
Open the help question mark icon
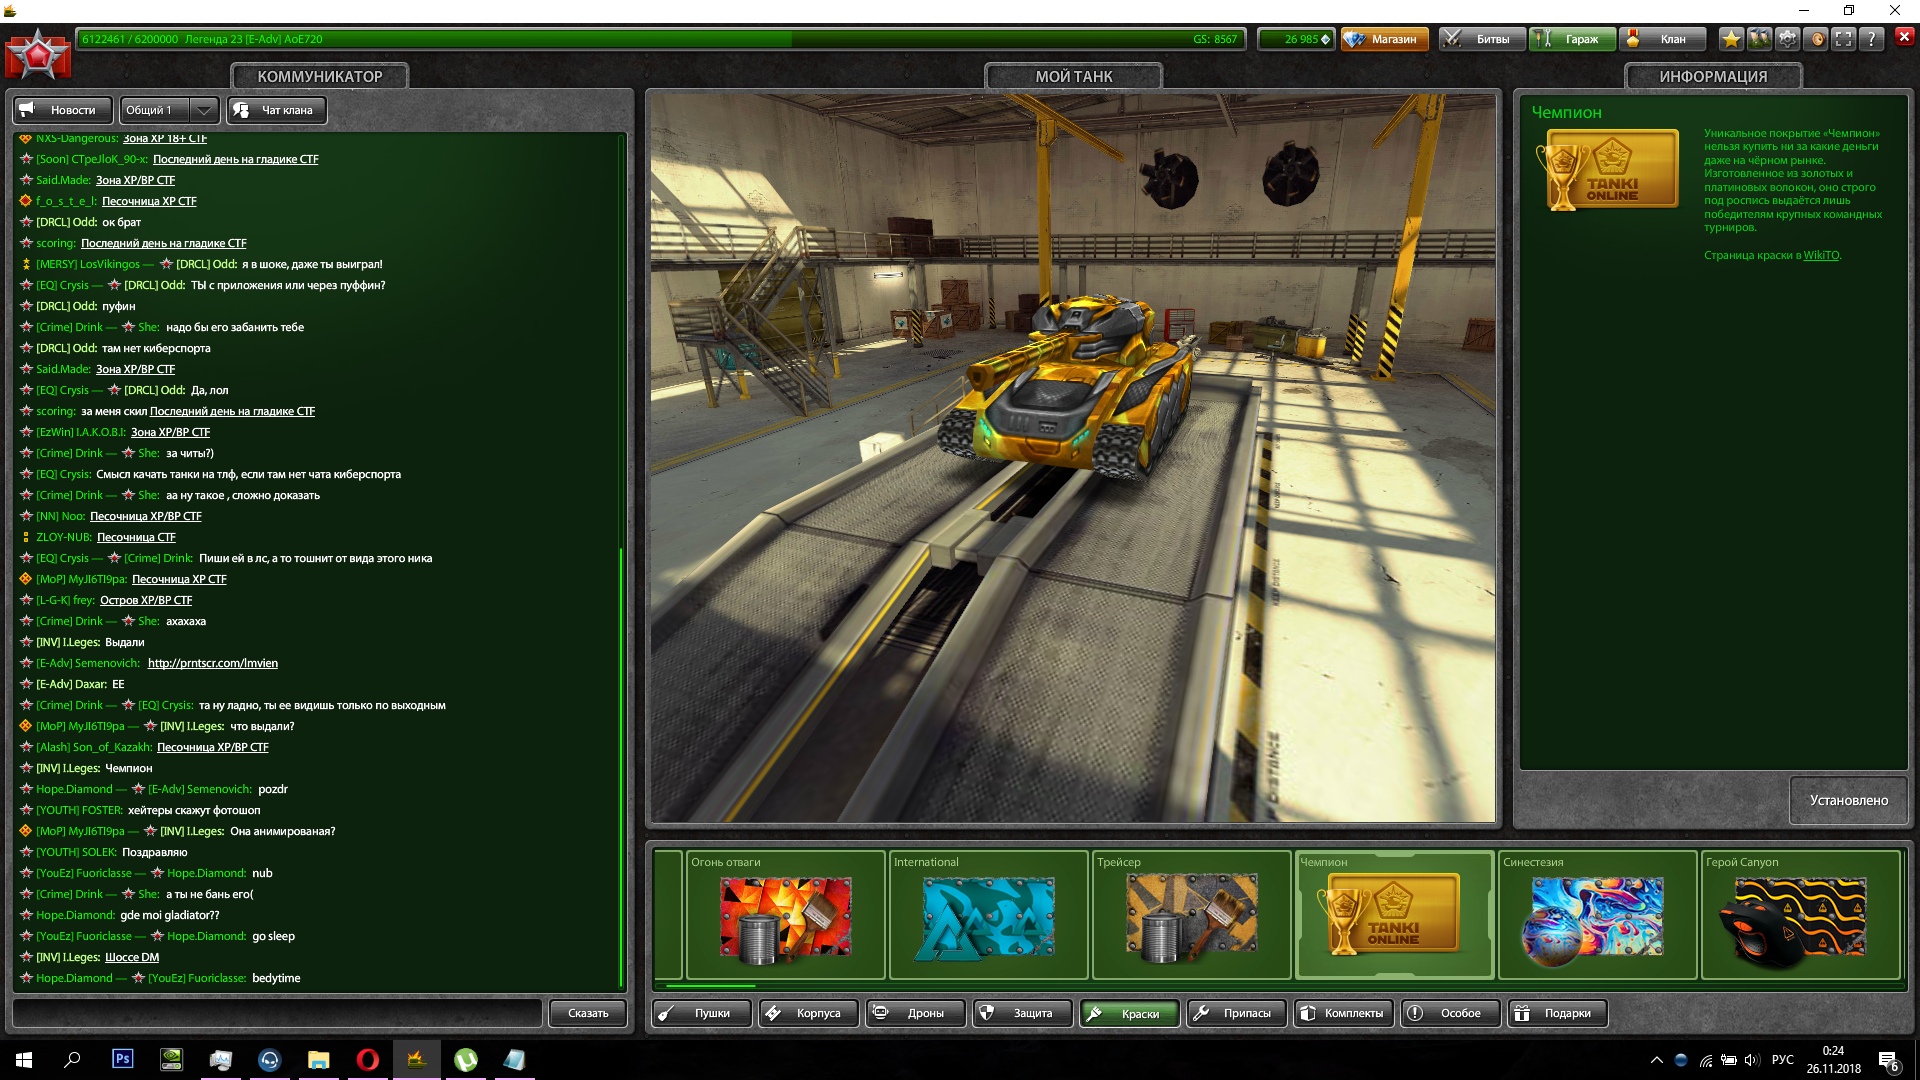click(x=1872, y=39)
